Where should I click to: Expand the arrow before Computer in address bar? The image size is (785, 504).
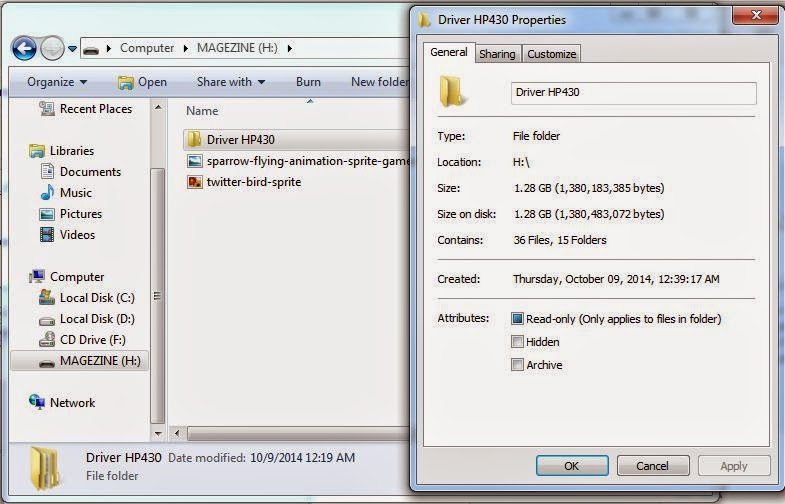[x=109, y=49]
